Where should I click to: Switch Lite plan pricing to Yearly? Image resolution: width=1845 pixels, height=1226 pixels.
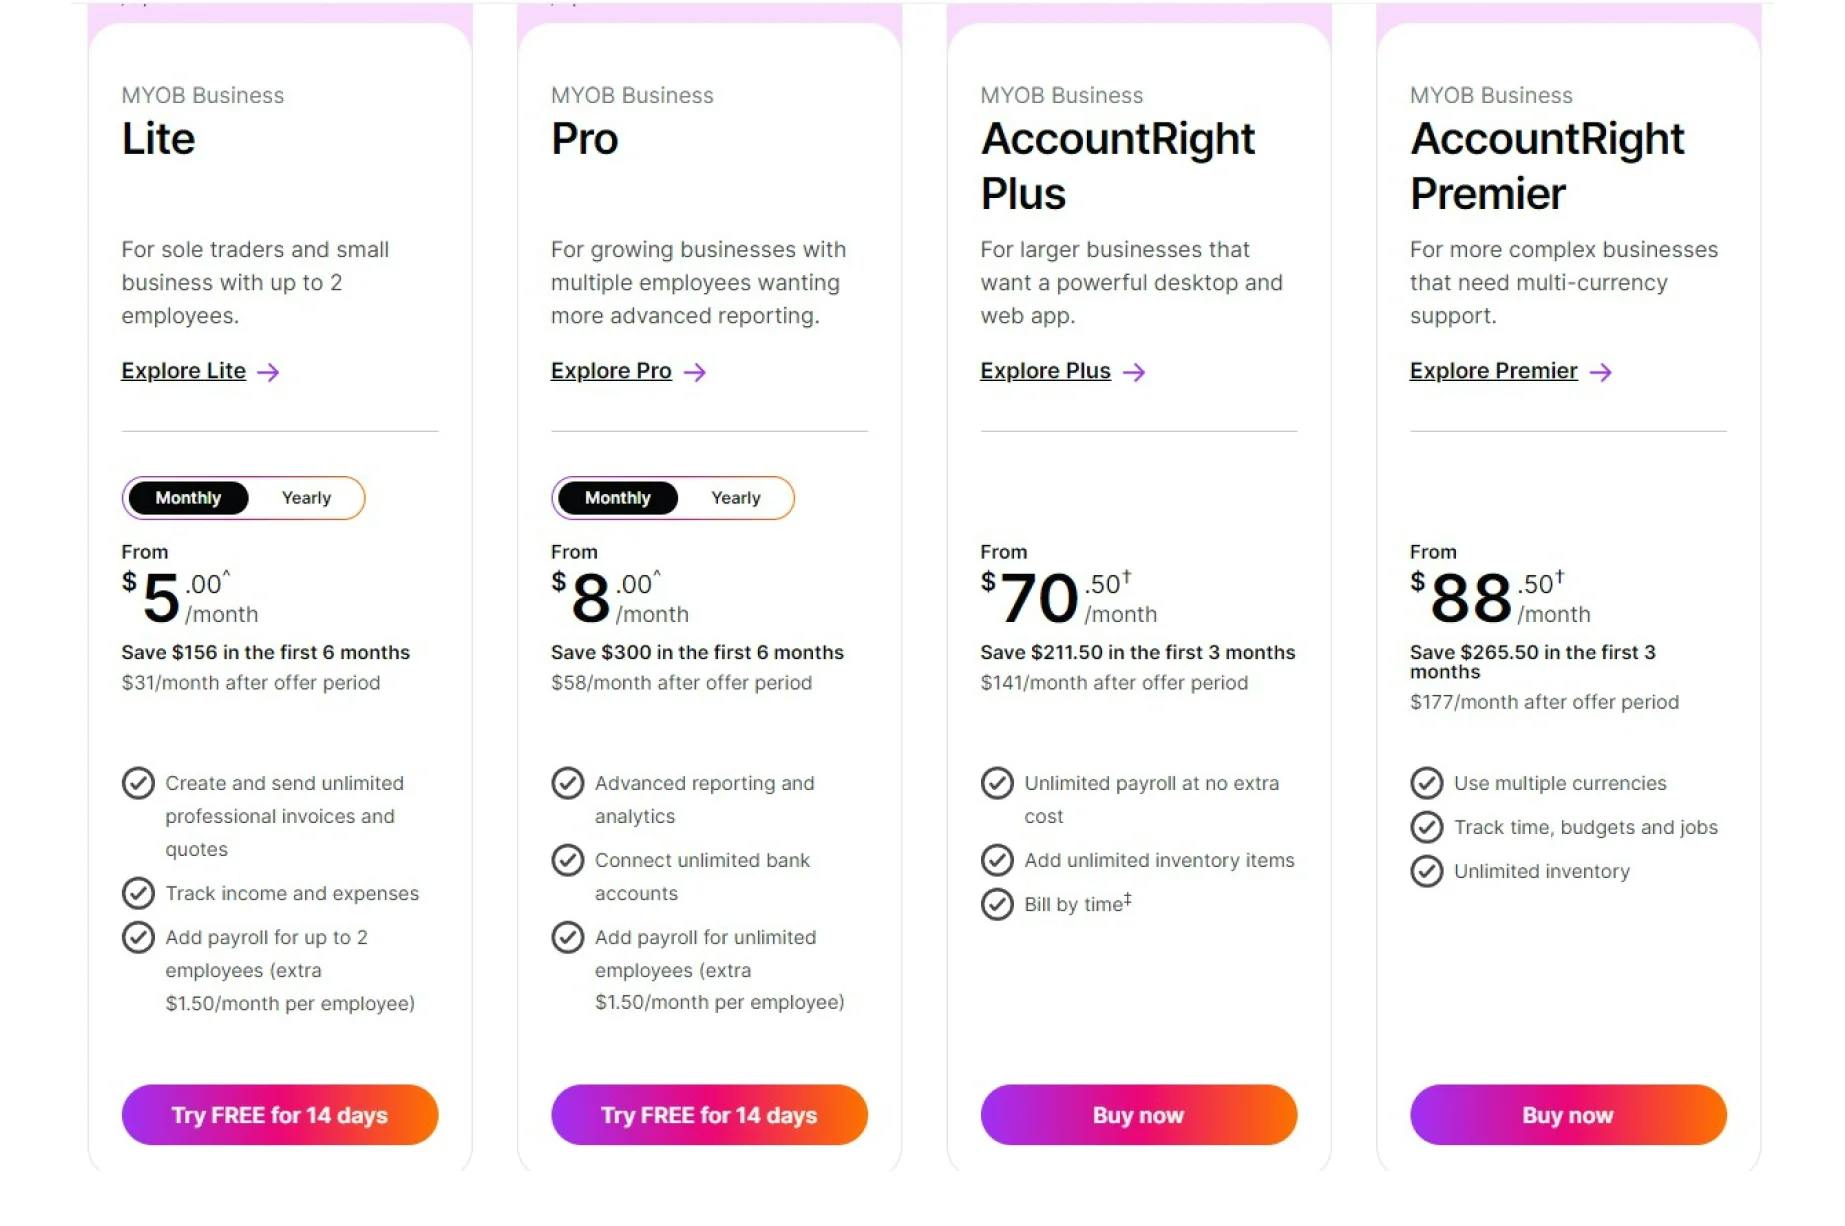point(306,498)
